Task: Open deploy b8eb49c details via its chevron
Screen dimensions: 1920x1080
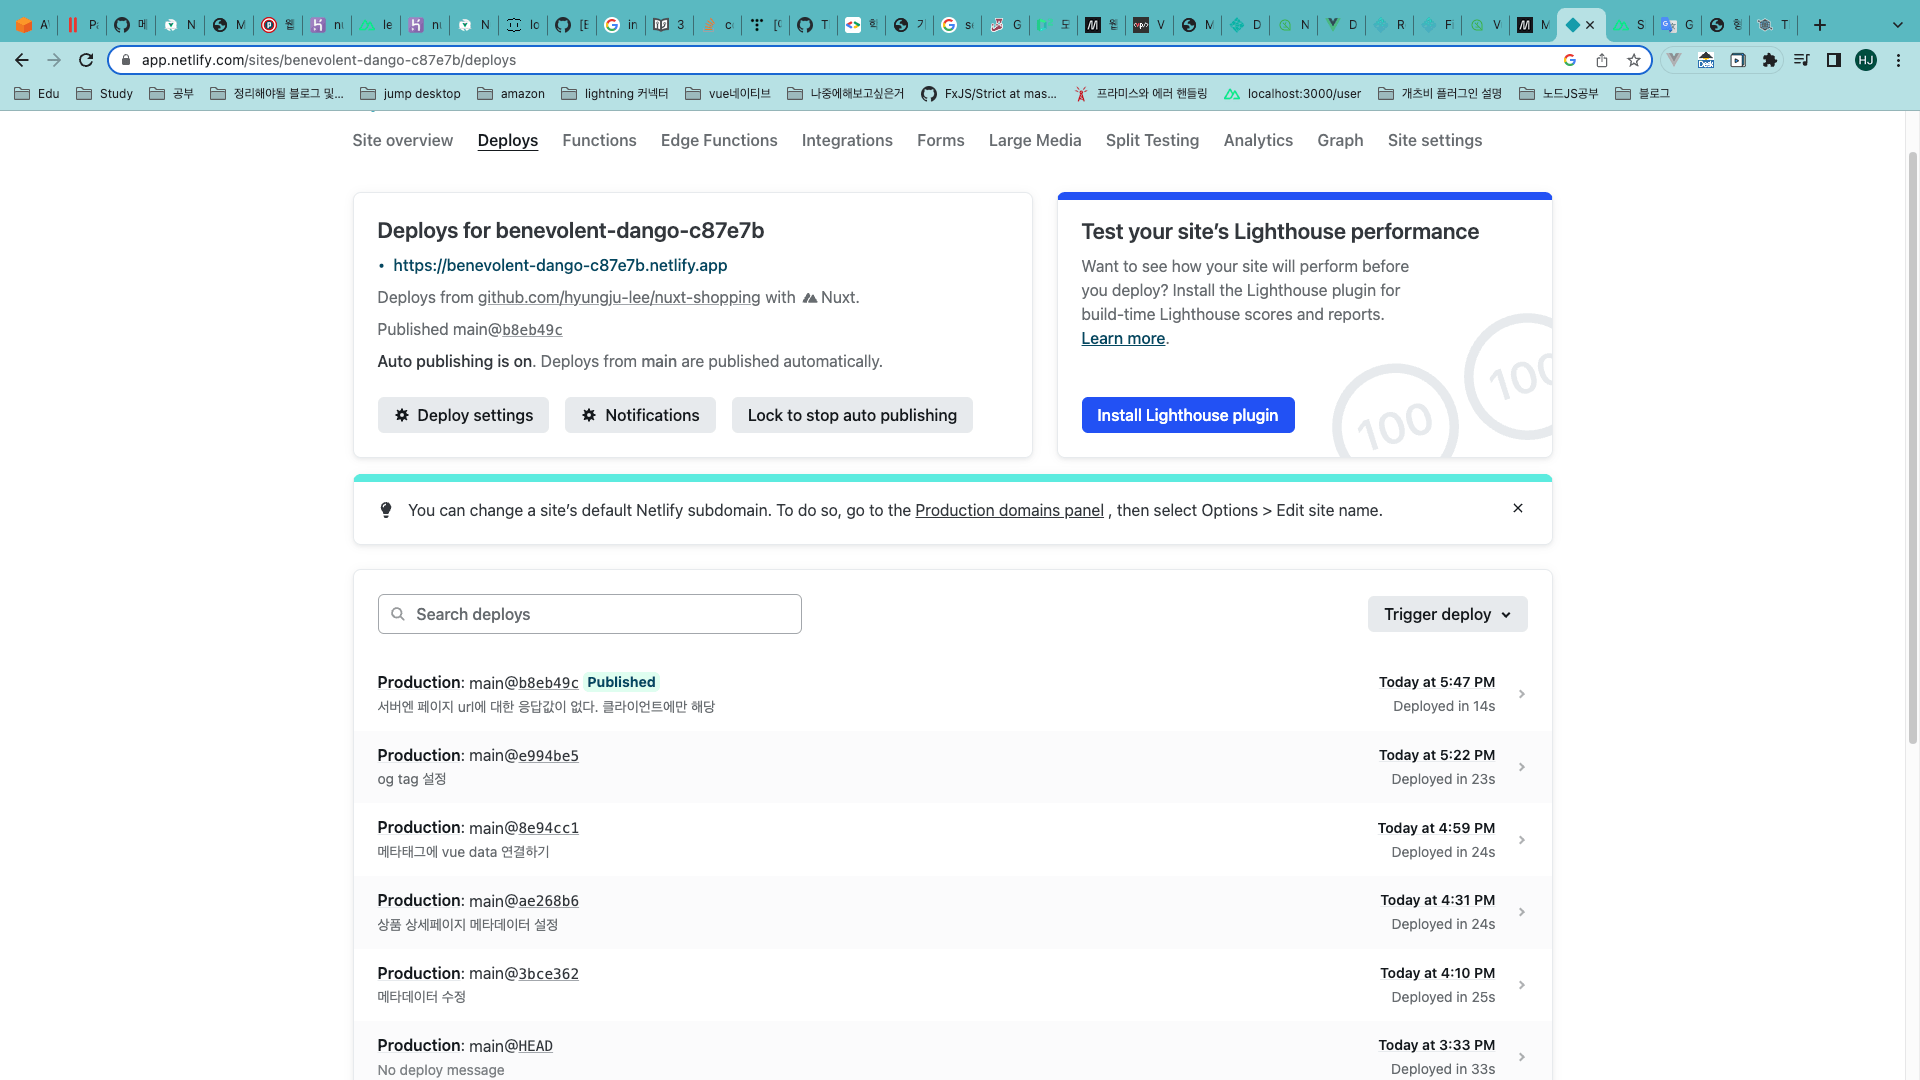Action: tap(1522, 694)
